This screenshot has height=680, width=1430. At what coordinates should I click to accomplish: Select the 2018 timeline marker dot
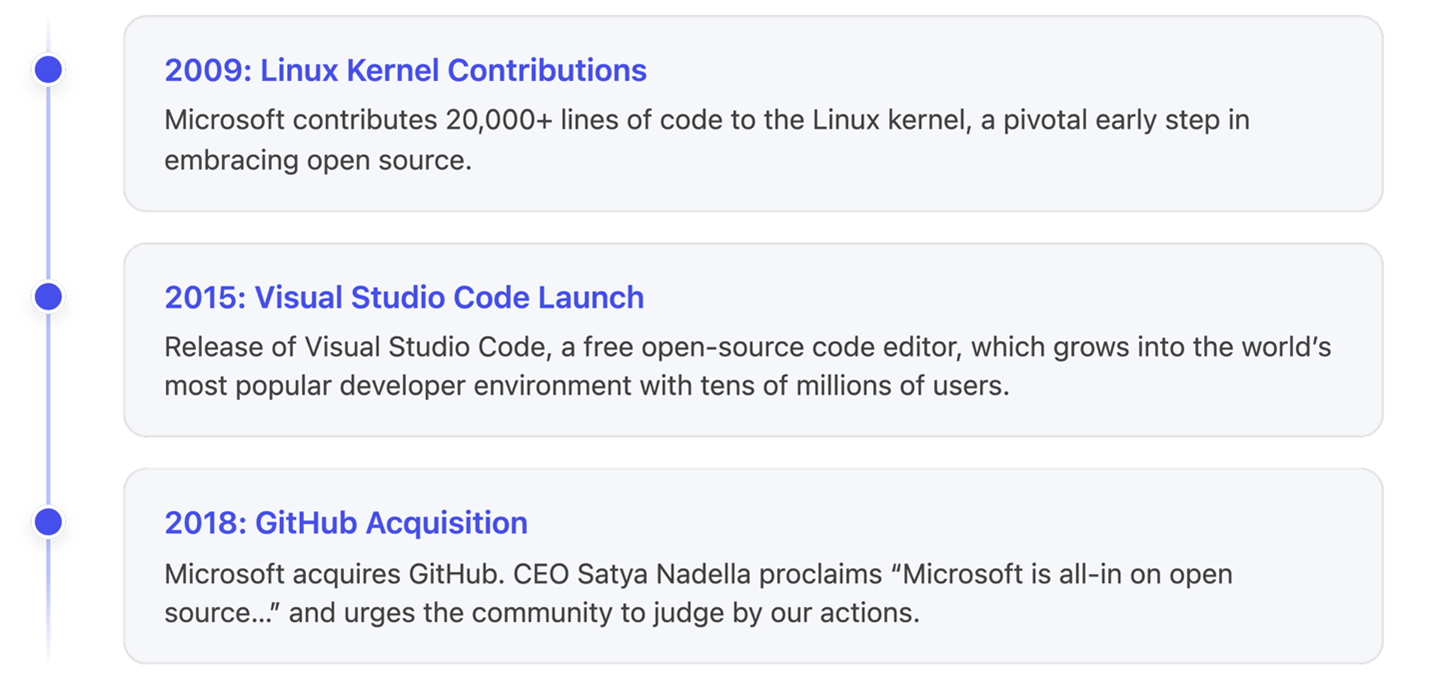(x=48, y=522)
